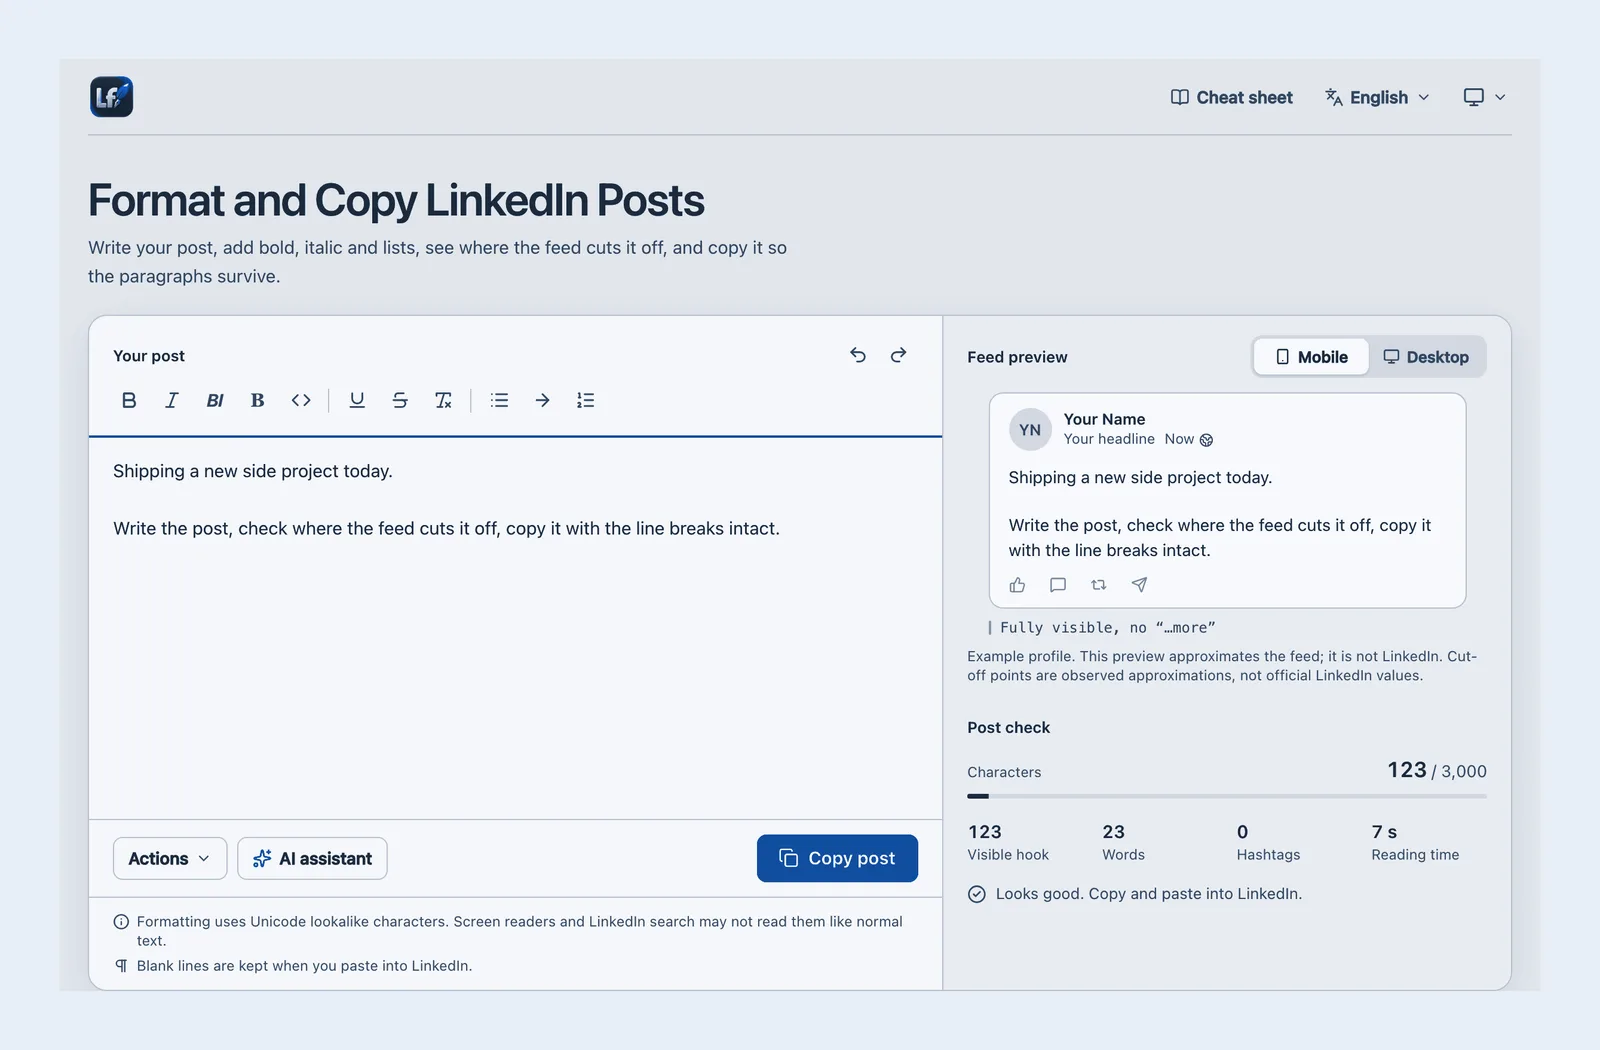
Task: Apply monospace code formatting
Action: point(301,400)
